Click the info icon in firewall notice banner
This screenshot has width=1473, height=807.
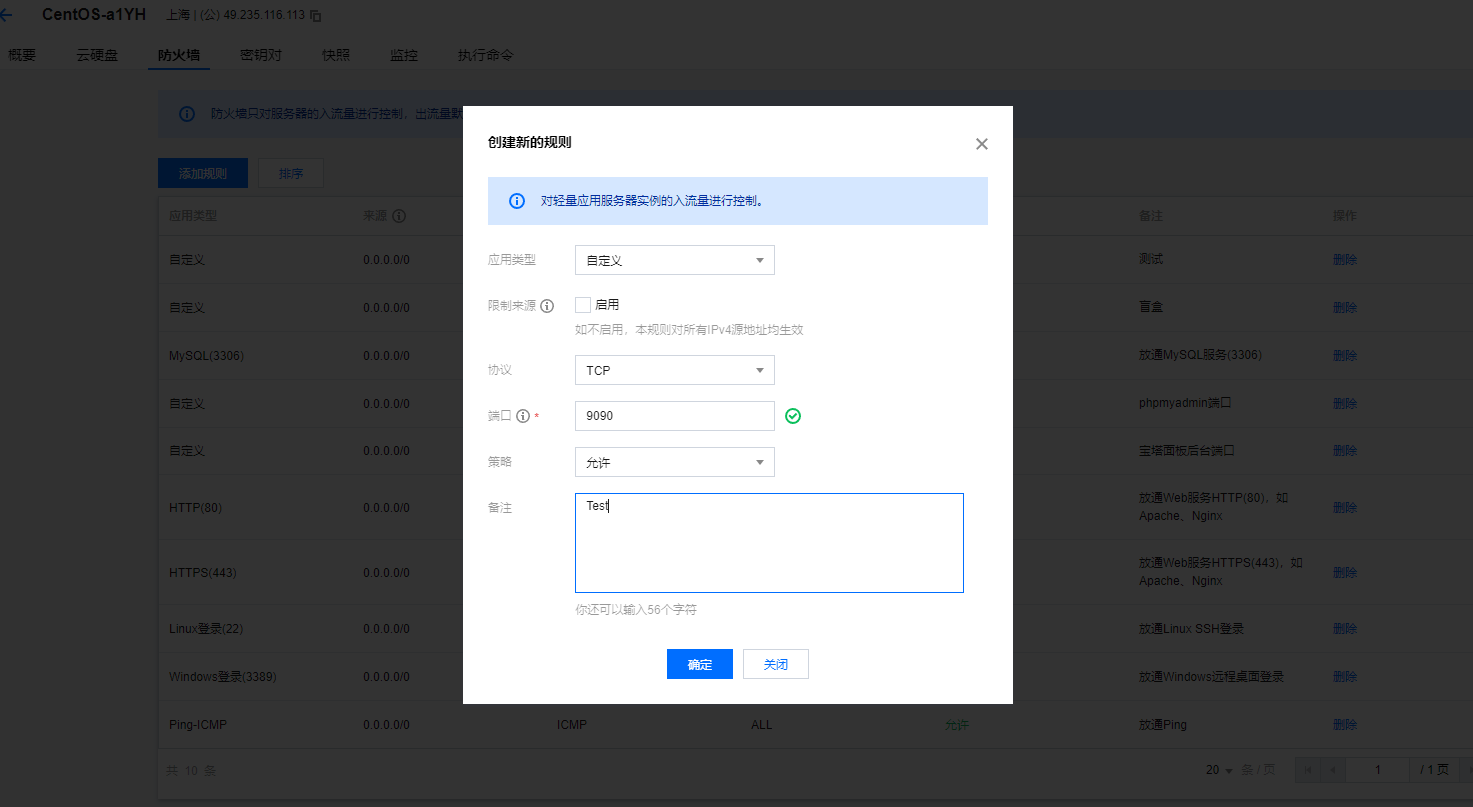187,114
